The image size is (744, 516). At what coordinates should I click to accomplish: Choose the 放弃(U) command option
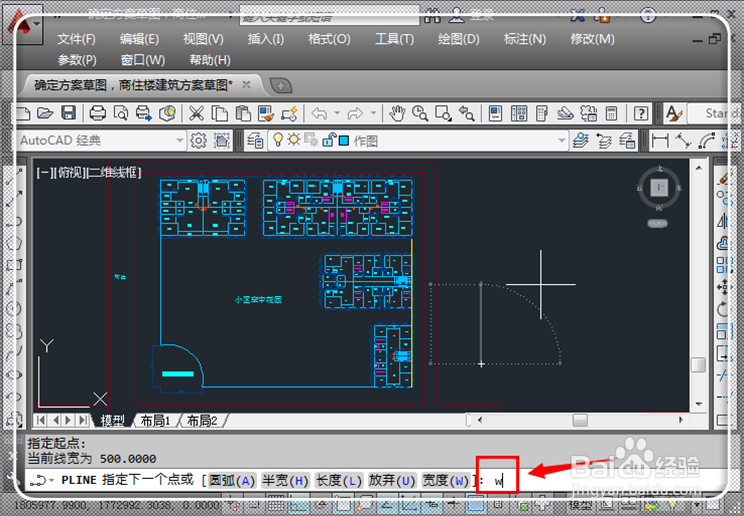(392, 481)
